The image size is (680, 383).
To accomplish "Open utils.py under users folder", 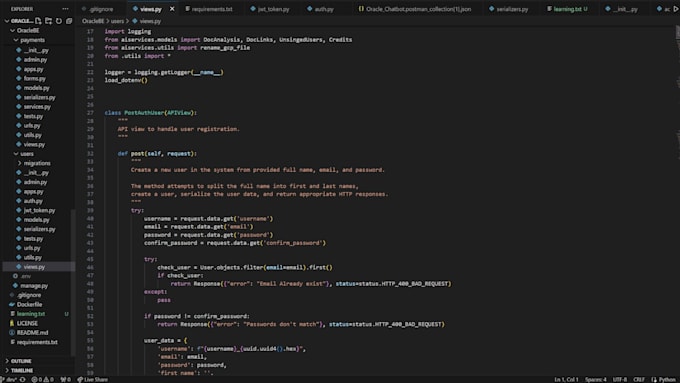I will pos(33,257).
